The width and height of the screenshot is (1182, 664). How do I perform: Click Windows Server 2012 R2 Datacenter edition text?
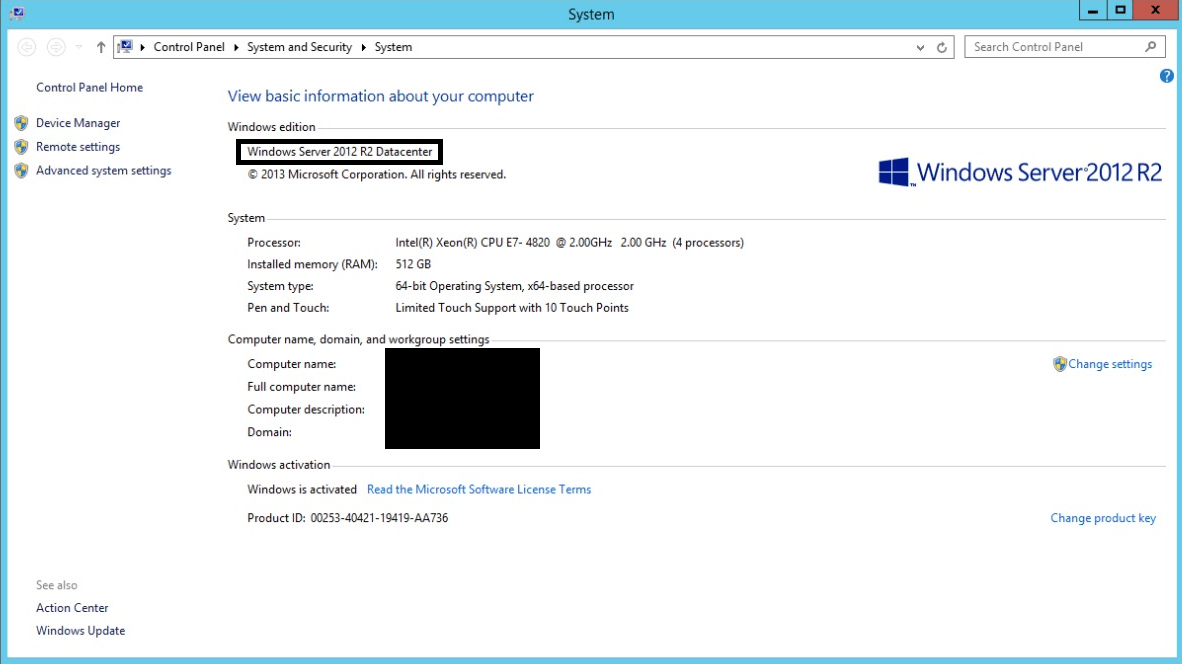pos(340,151)
